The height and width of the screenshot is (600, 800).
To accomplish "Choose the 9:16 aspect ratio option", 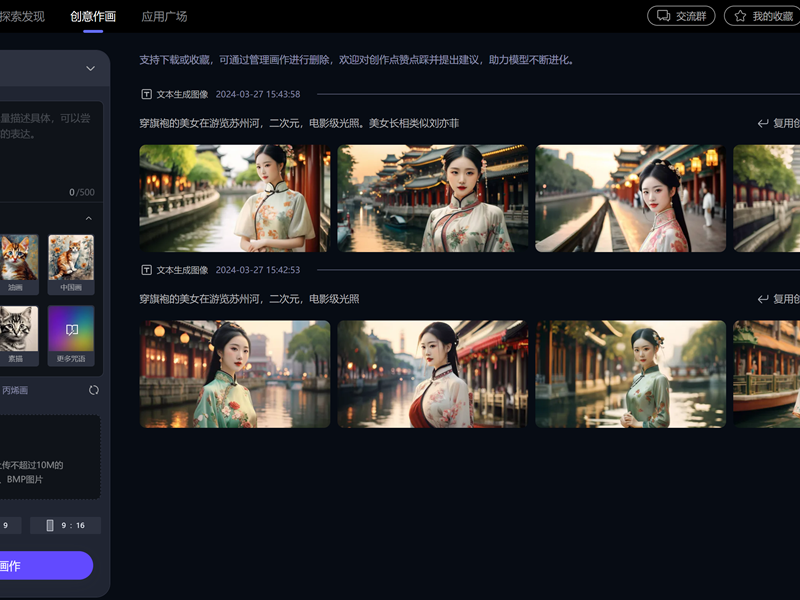I will coord(65,525).
